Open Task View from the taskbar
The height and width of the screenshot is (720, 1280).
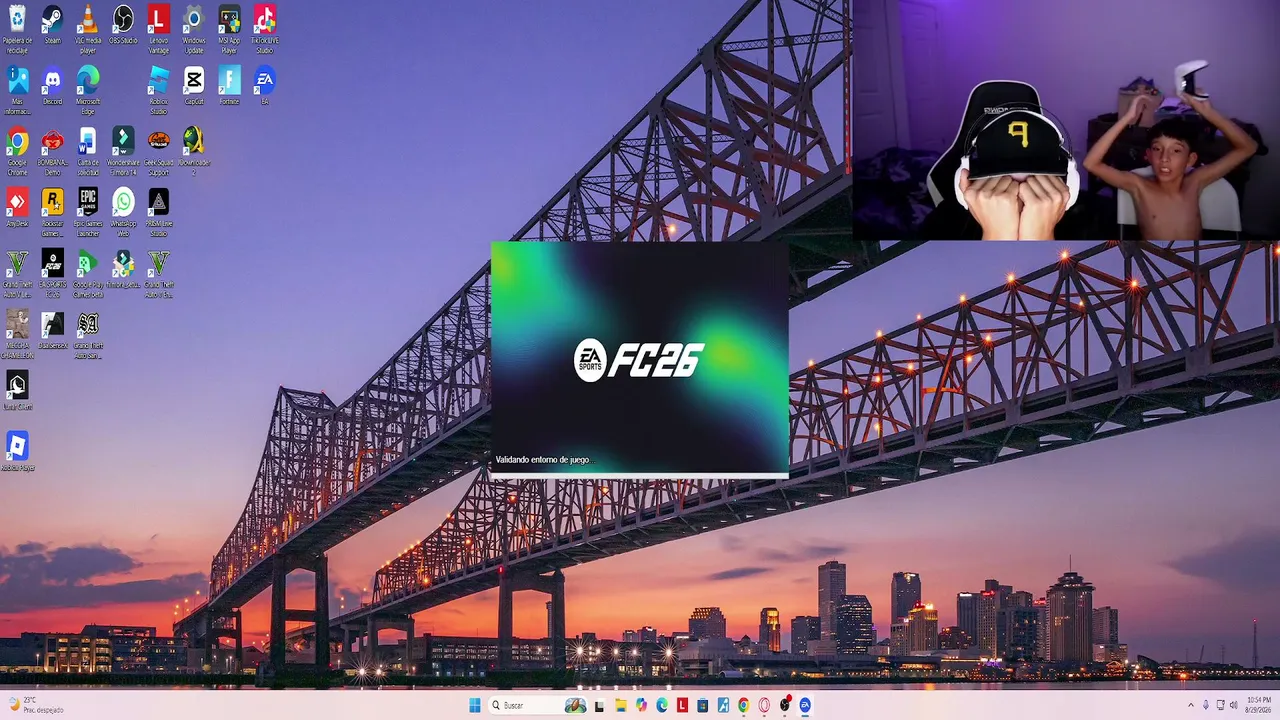click(x=599, y=705)
